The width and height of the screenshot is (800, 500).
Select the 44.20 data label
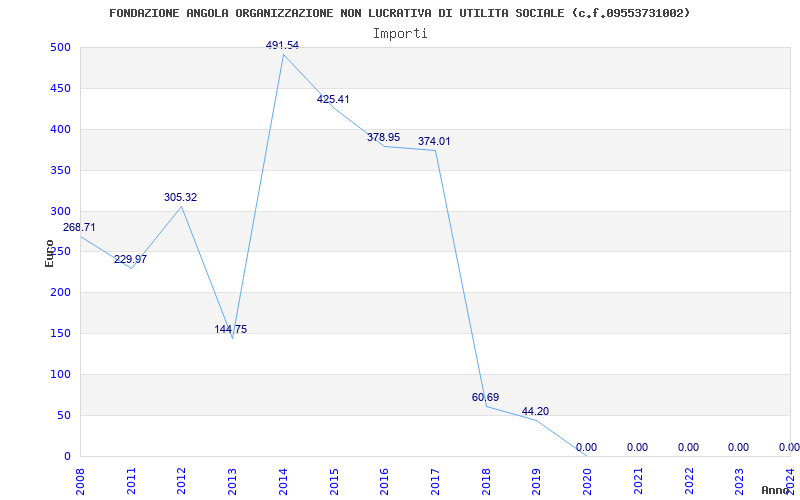[535, 411]
